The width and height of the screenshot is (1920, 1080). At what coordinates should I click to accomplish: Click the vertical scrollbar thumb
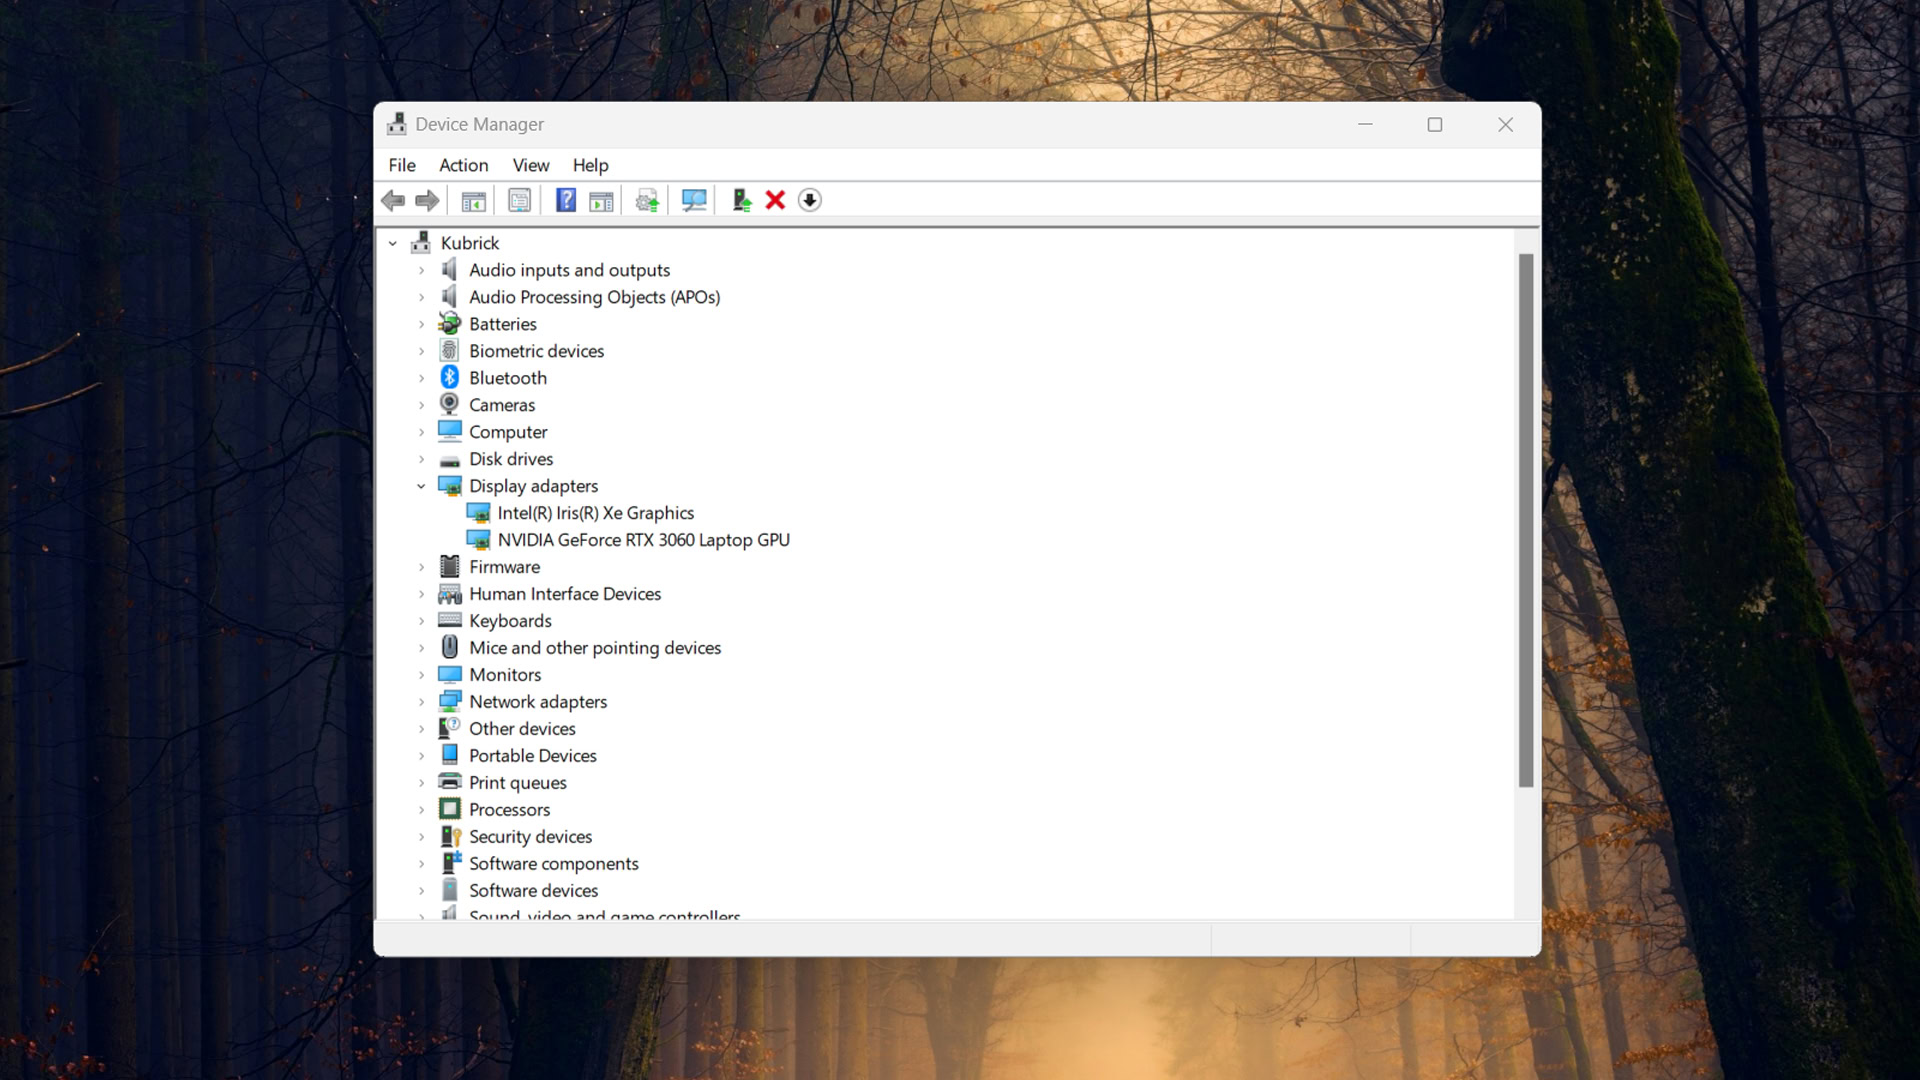click(x=1525, y=520)
